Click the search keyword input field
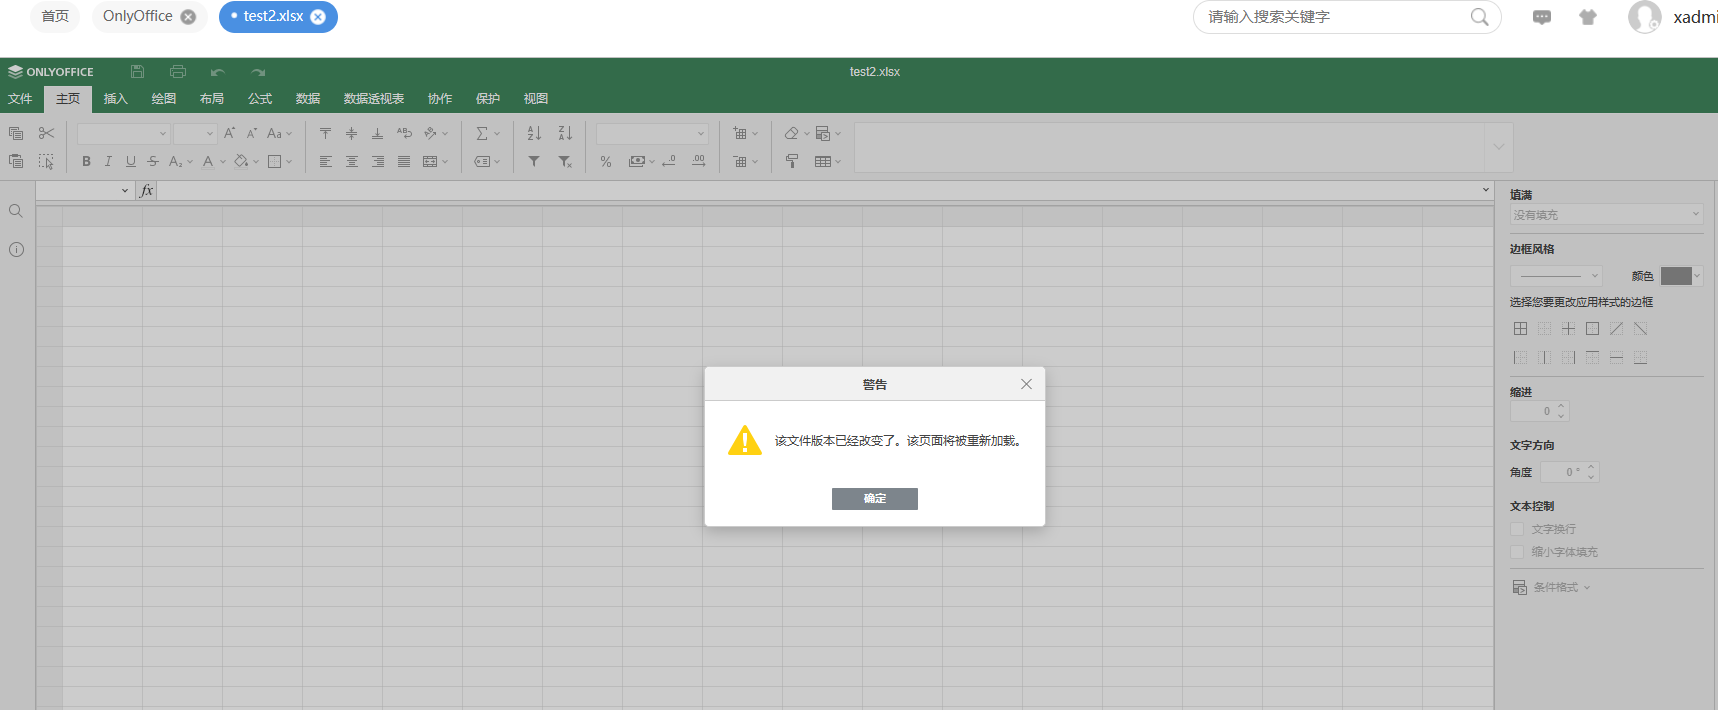This screenshot has width=1718, height=710. coord(1335,17)
